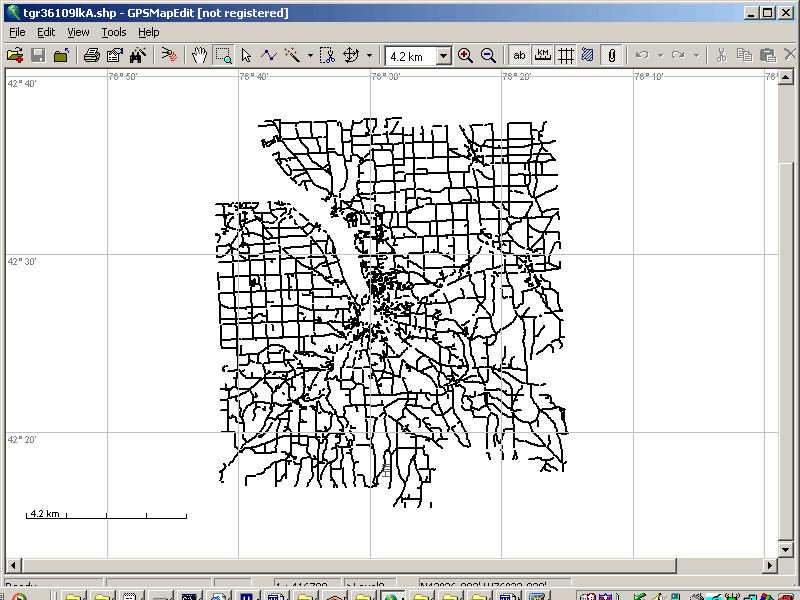The image size is (800, 600).
Task: Select the zoom rectangle tool
Action: point(222,55)
